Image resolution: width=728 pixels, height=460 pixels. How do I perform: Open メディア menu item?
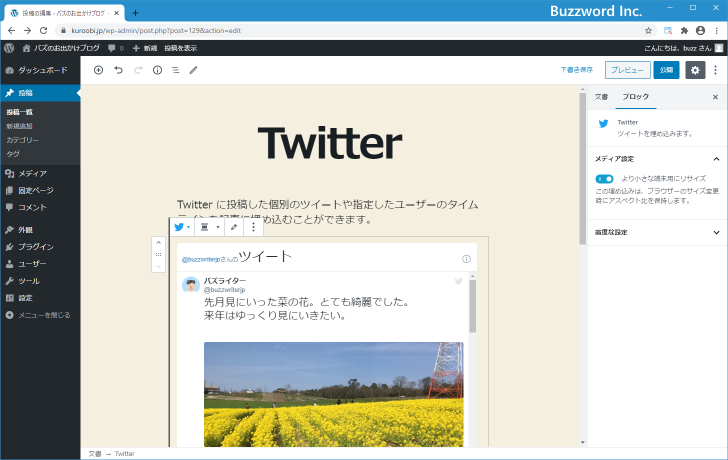pos(40,174)
